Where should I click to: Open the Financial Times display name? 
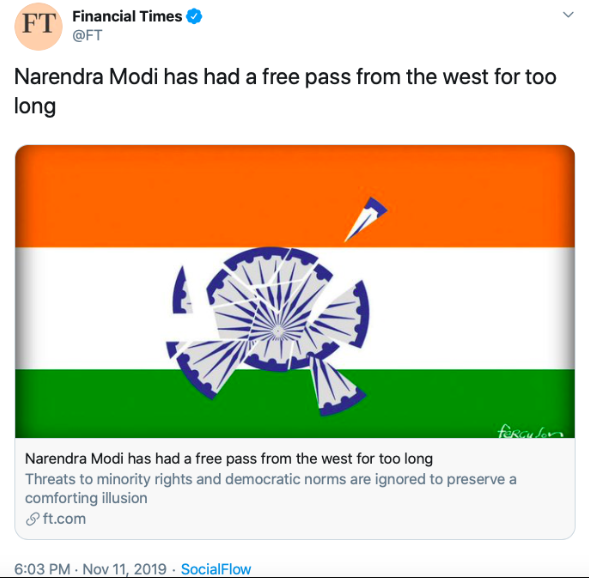[127, 17]
